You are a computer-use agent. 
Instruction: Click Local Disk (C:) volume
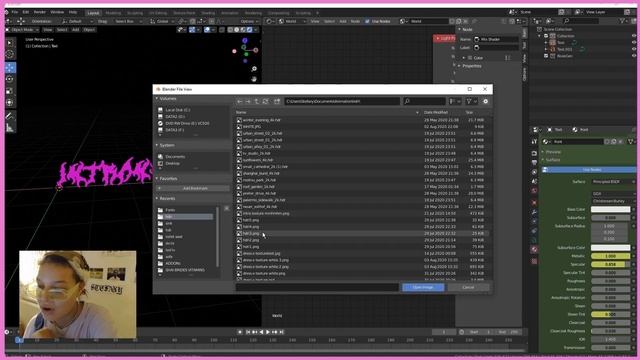[x=178, y=110]
